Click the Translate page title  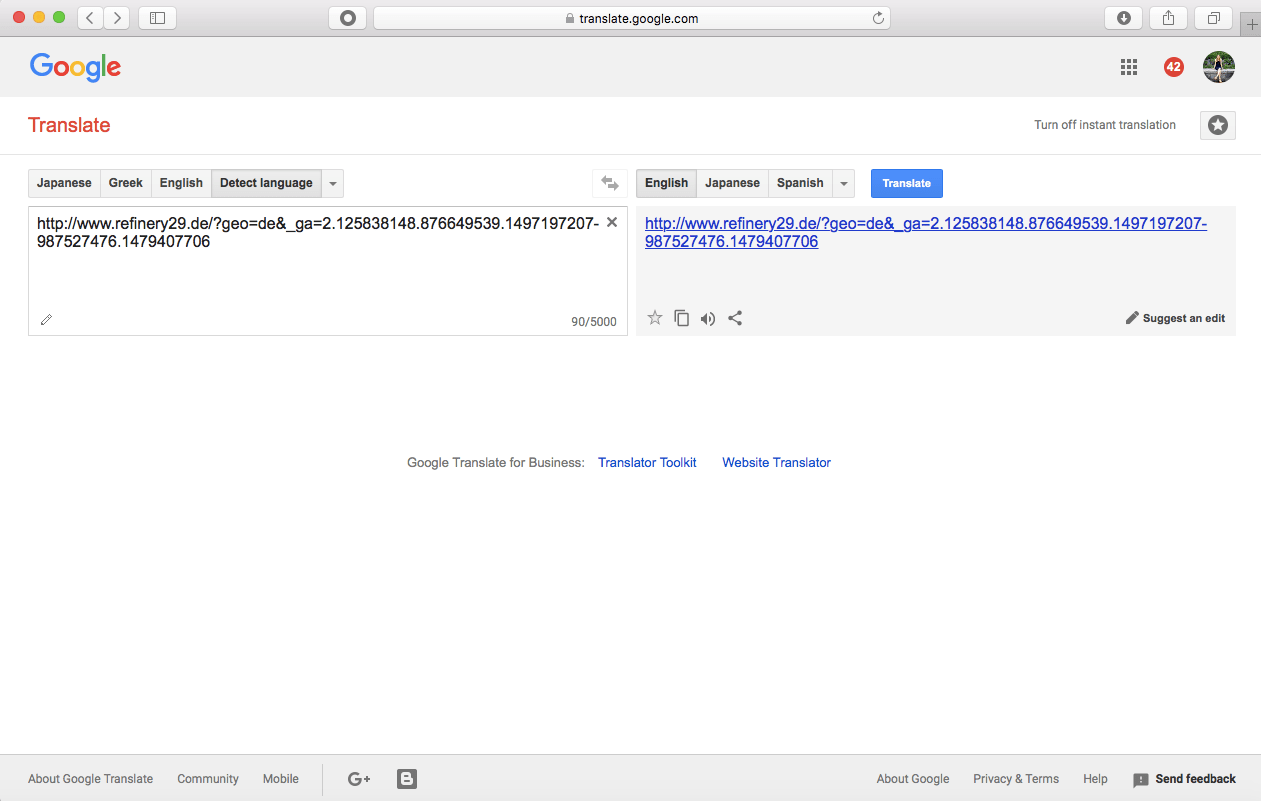[69, 125]
